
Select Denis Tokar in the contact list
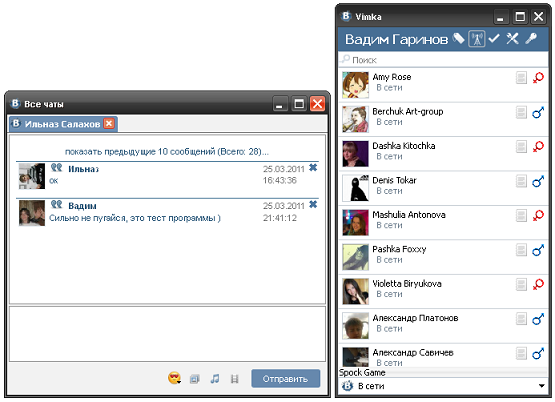click(x=443, y=188)
